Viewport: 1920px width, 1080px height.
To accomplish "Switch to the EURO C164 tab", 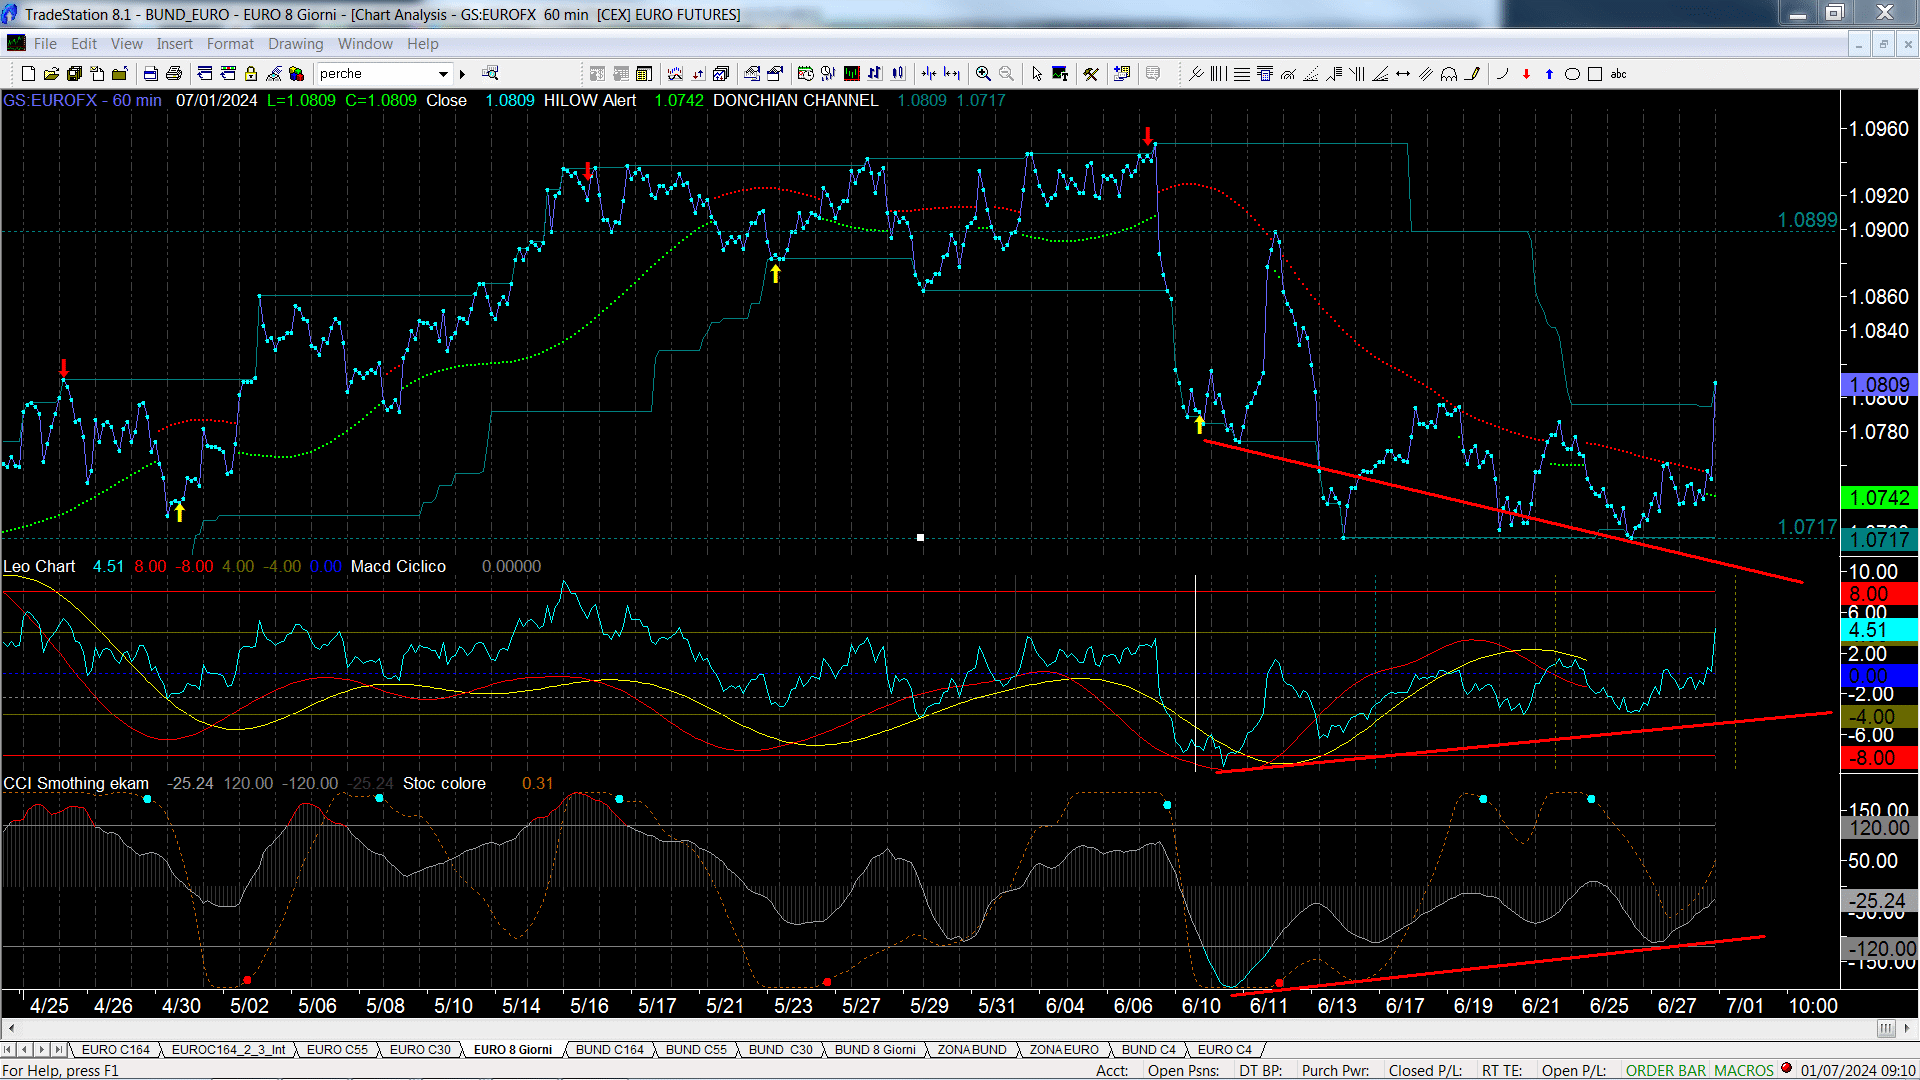I will coord(115,1049).
